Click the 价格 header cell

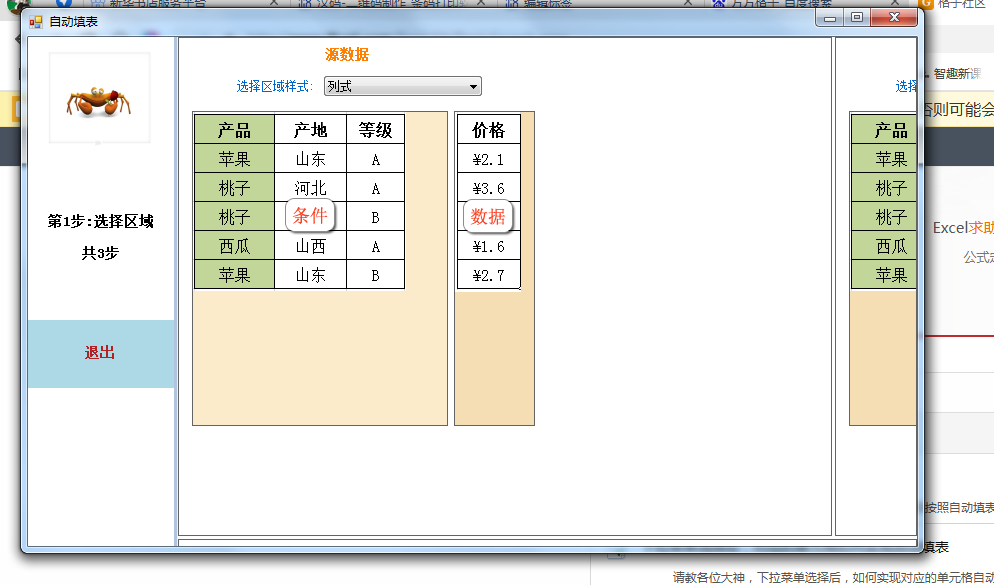click(x=489, y=130)
